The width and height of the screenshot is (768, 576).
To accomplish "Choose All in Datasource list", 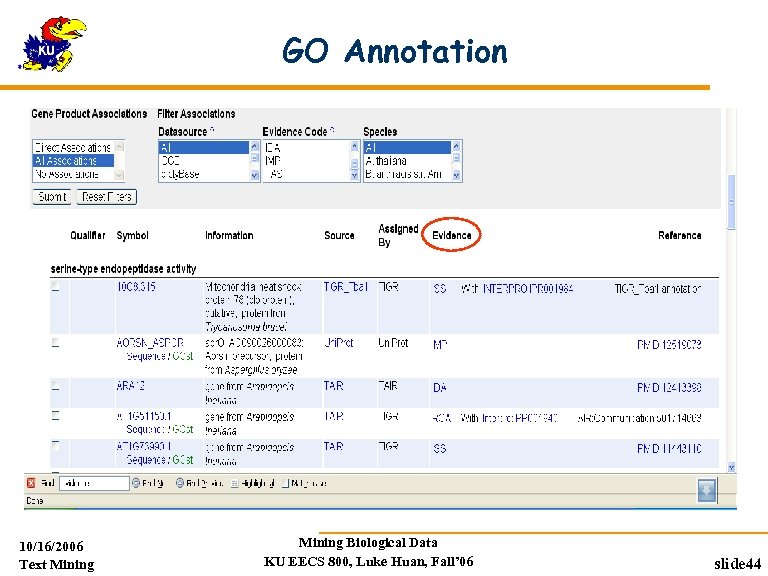I will click(x=204, y=147).
